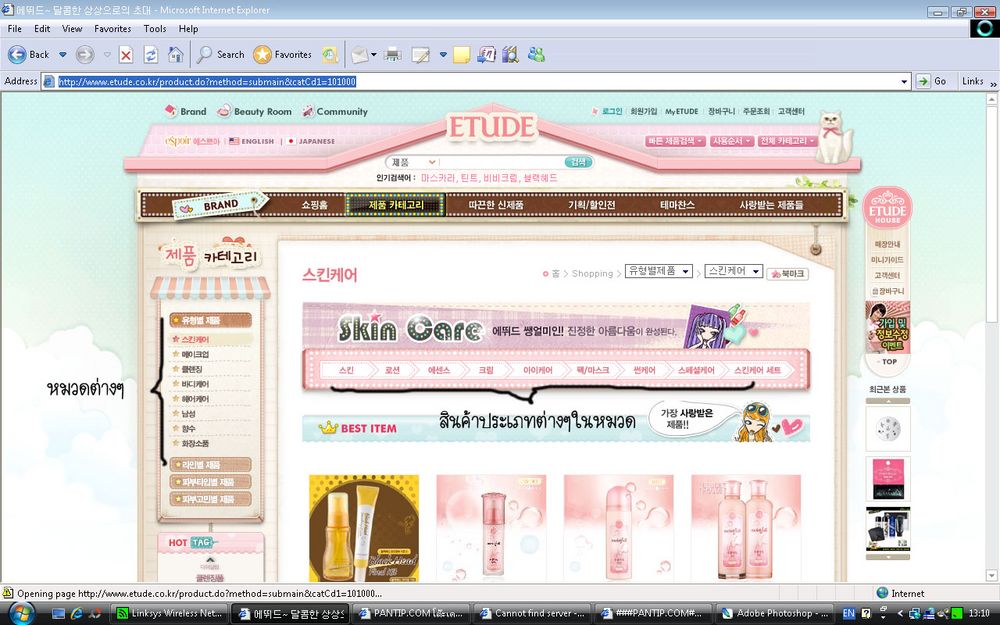Select 클렌징 in the category sidebar
The image size is (1000, 625).
coord(191,369)
